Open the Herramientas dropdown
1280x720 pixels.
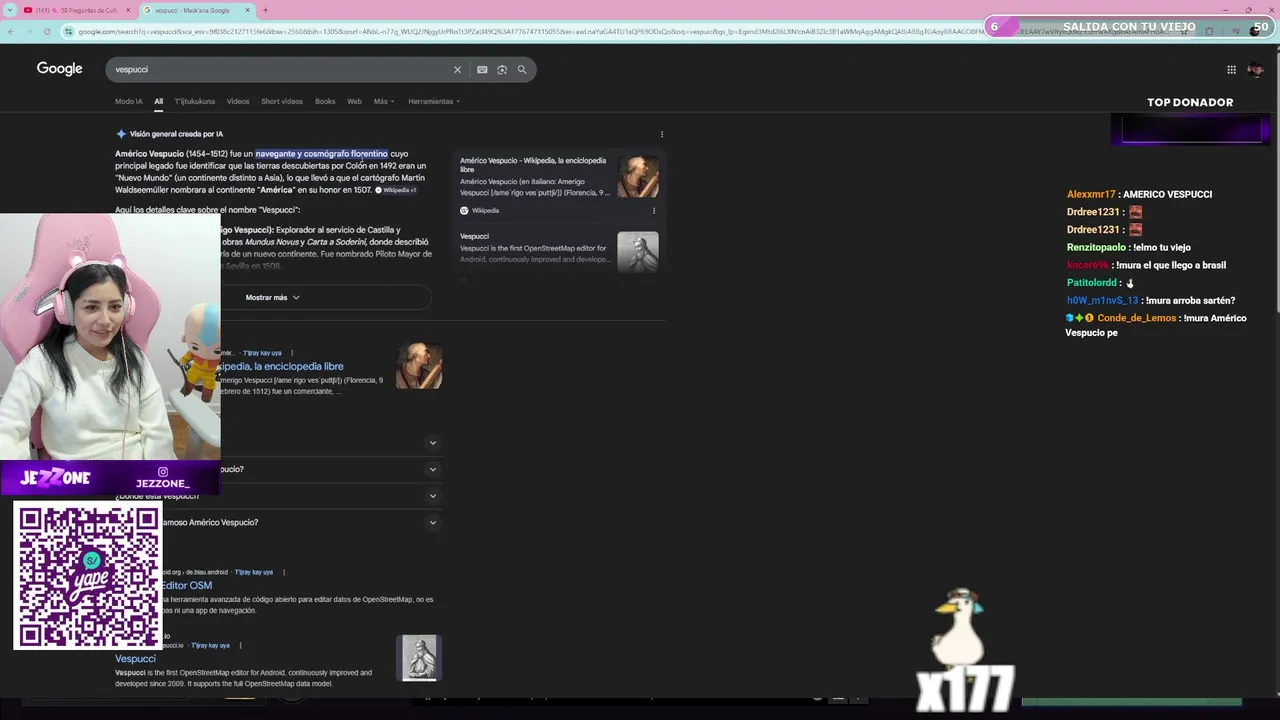(x=434, y=101)
